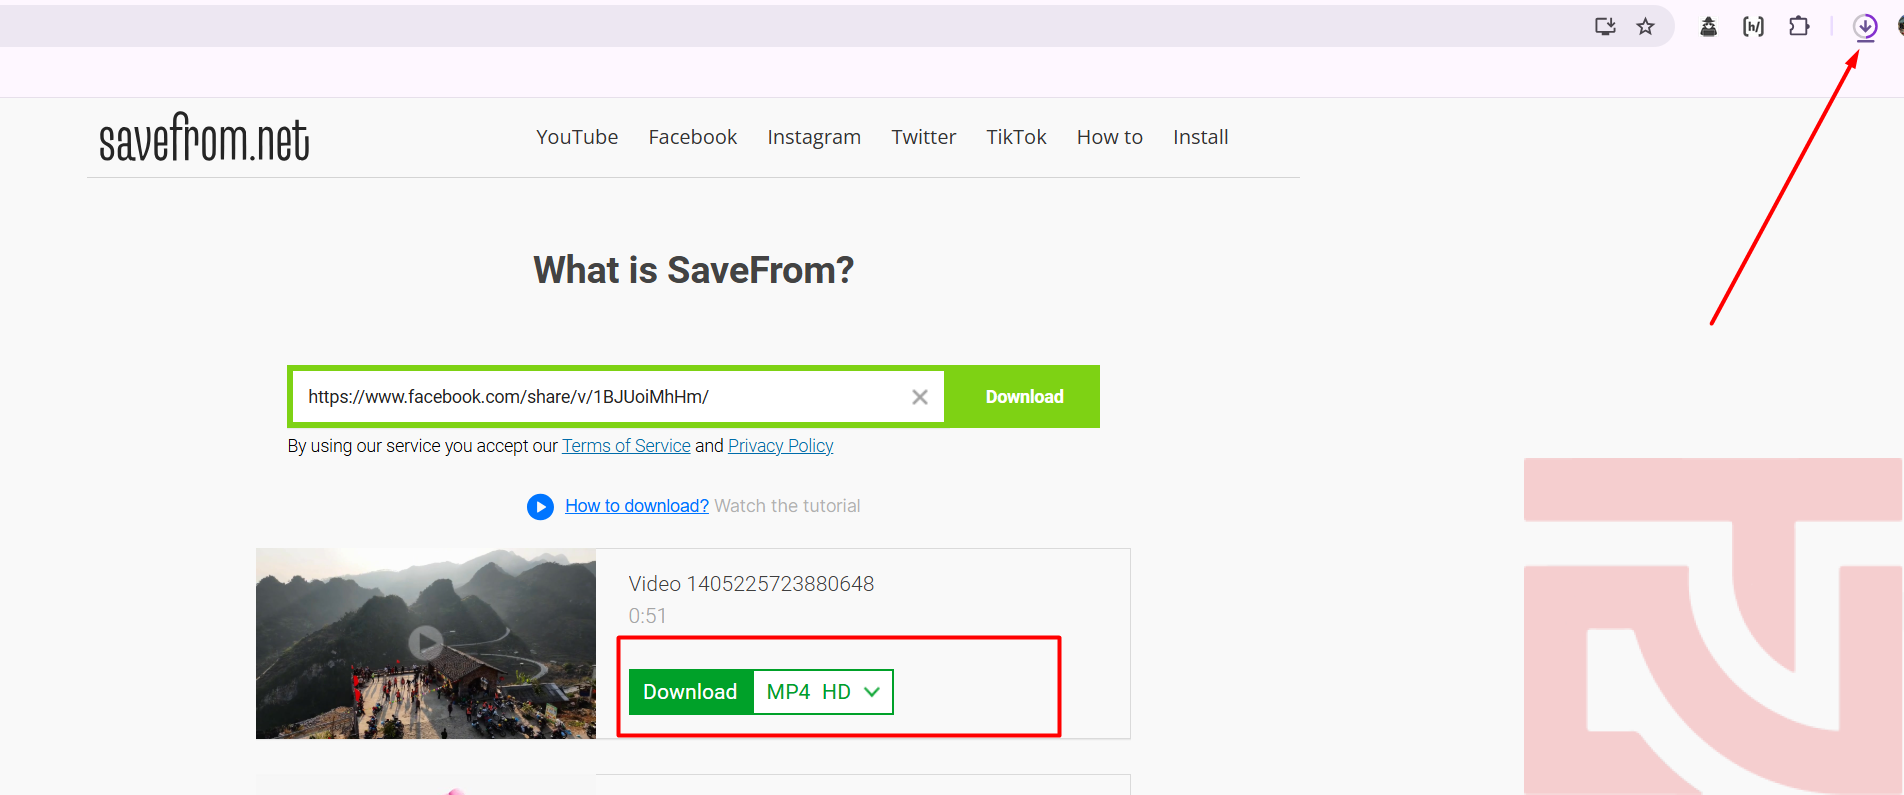Viewport: 1904px width, 795px height.
Task: Click the blue play tutorial icon
Action: 540,507
